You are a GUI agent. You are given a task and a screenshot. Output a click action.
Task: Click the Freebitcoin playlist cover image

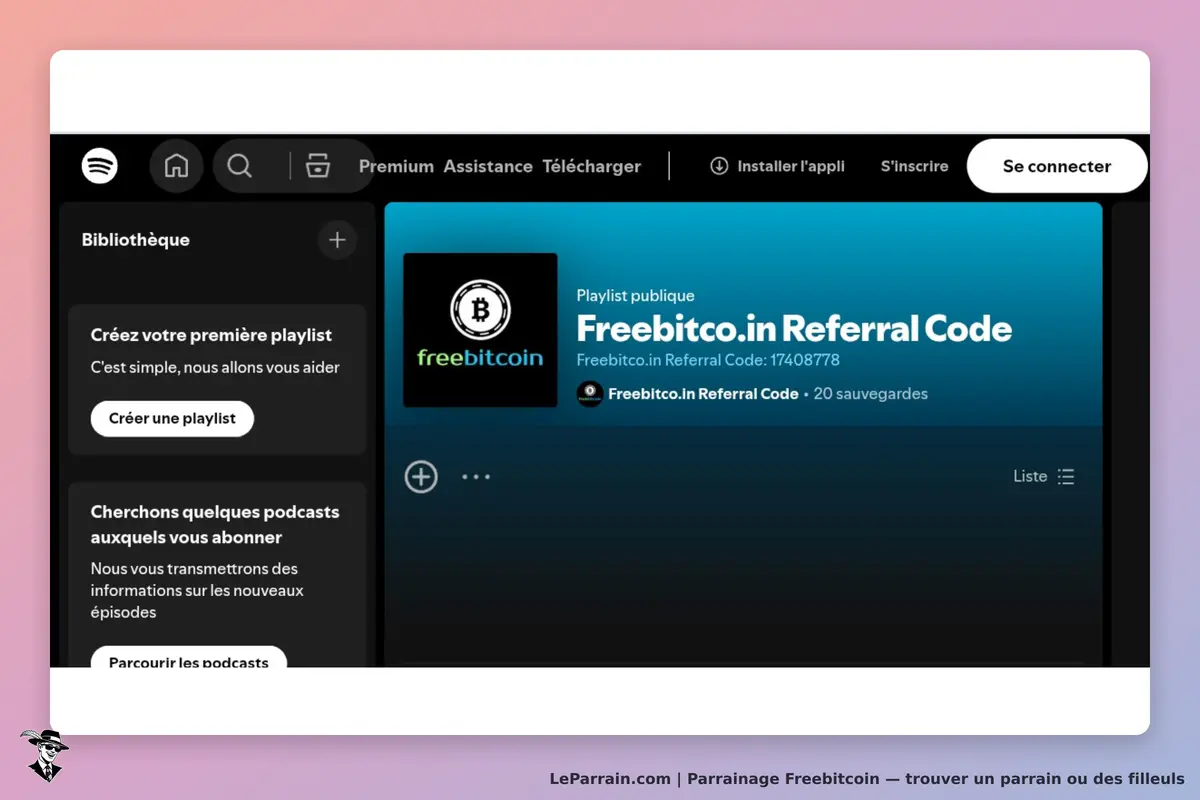480,330
